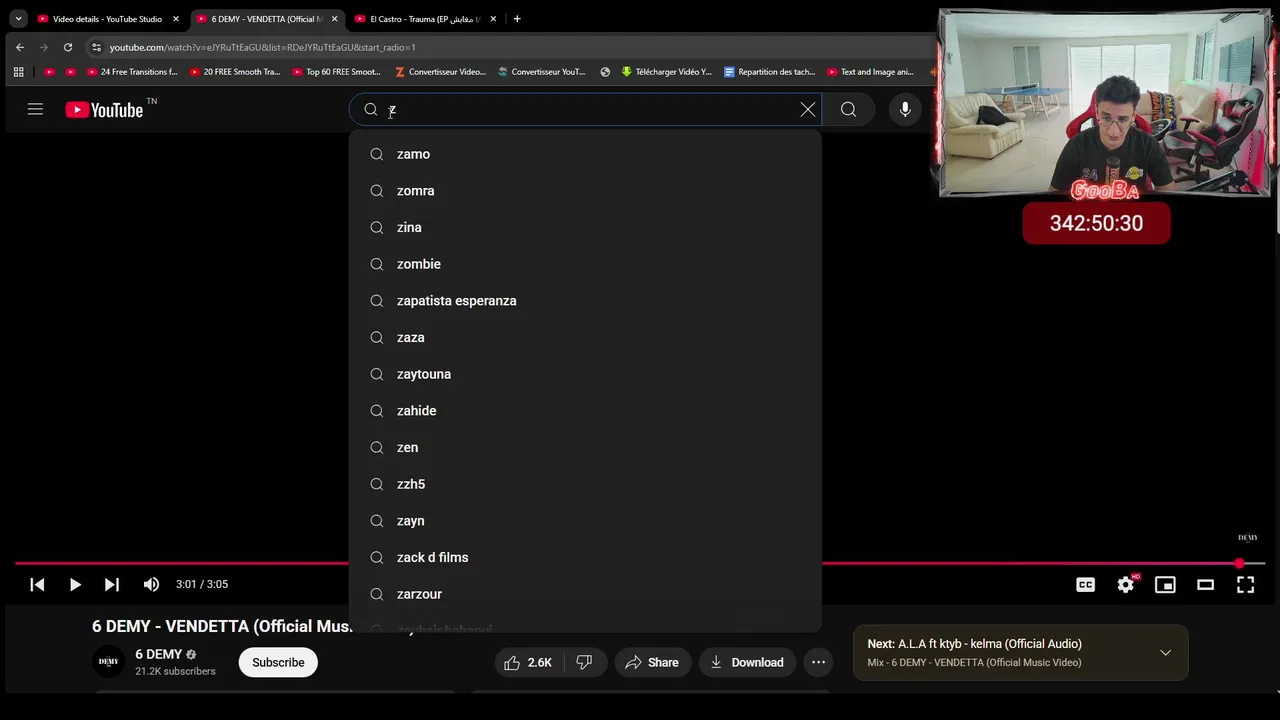Viewport: 1280px width, 720px height.
Task: Clear the search box with the X
Action: click(x=808, y=110)
